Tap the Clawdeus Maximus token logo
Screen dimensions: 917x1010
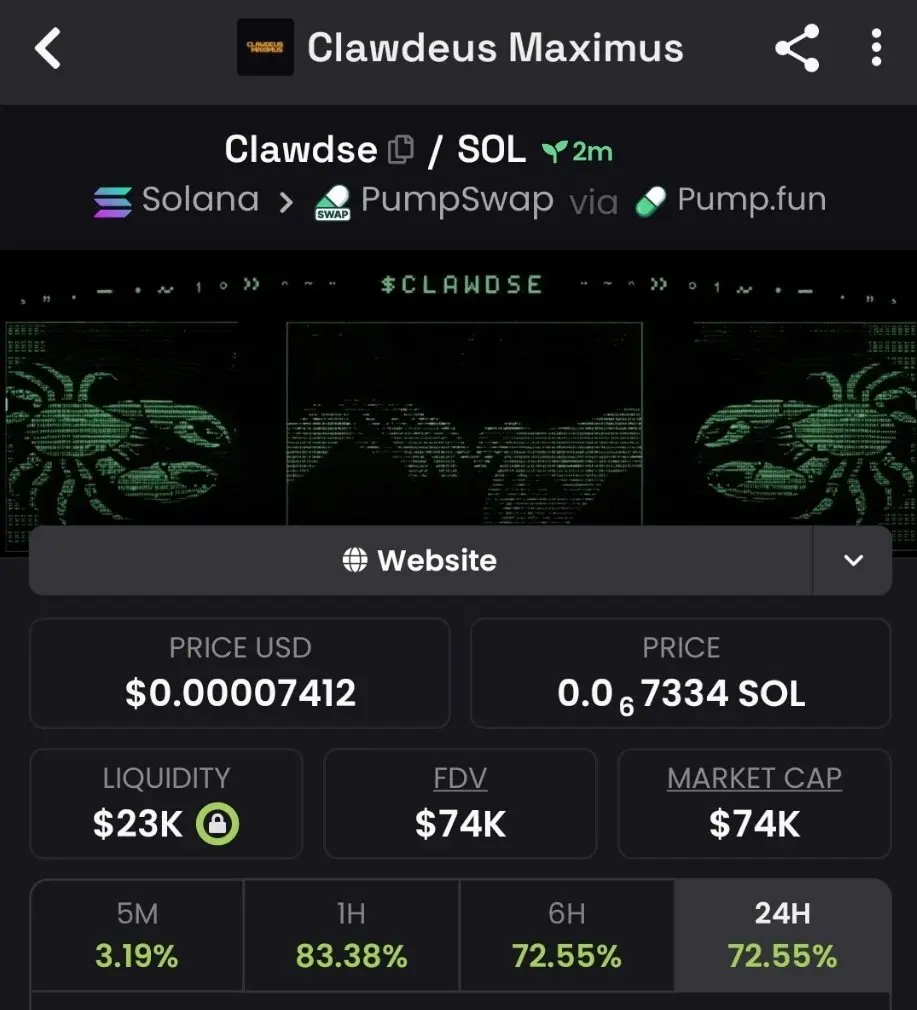pyautogui.click(x=265, y=48)
